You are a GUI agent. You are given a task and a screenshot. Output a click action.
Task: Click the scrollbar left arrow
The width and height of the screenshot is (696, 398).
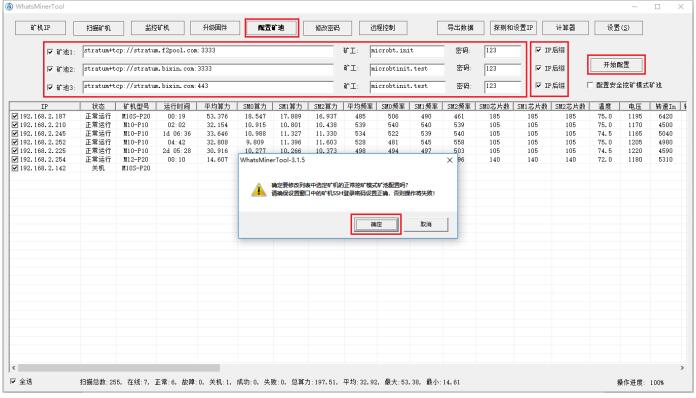13,367
